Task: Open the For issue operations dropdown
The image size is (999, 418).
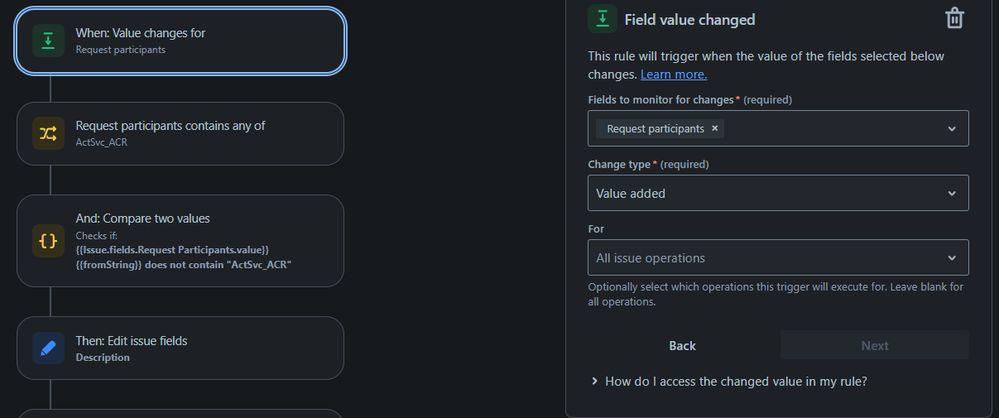Action: [x=950, y=258]
